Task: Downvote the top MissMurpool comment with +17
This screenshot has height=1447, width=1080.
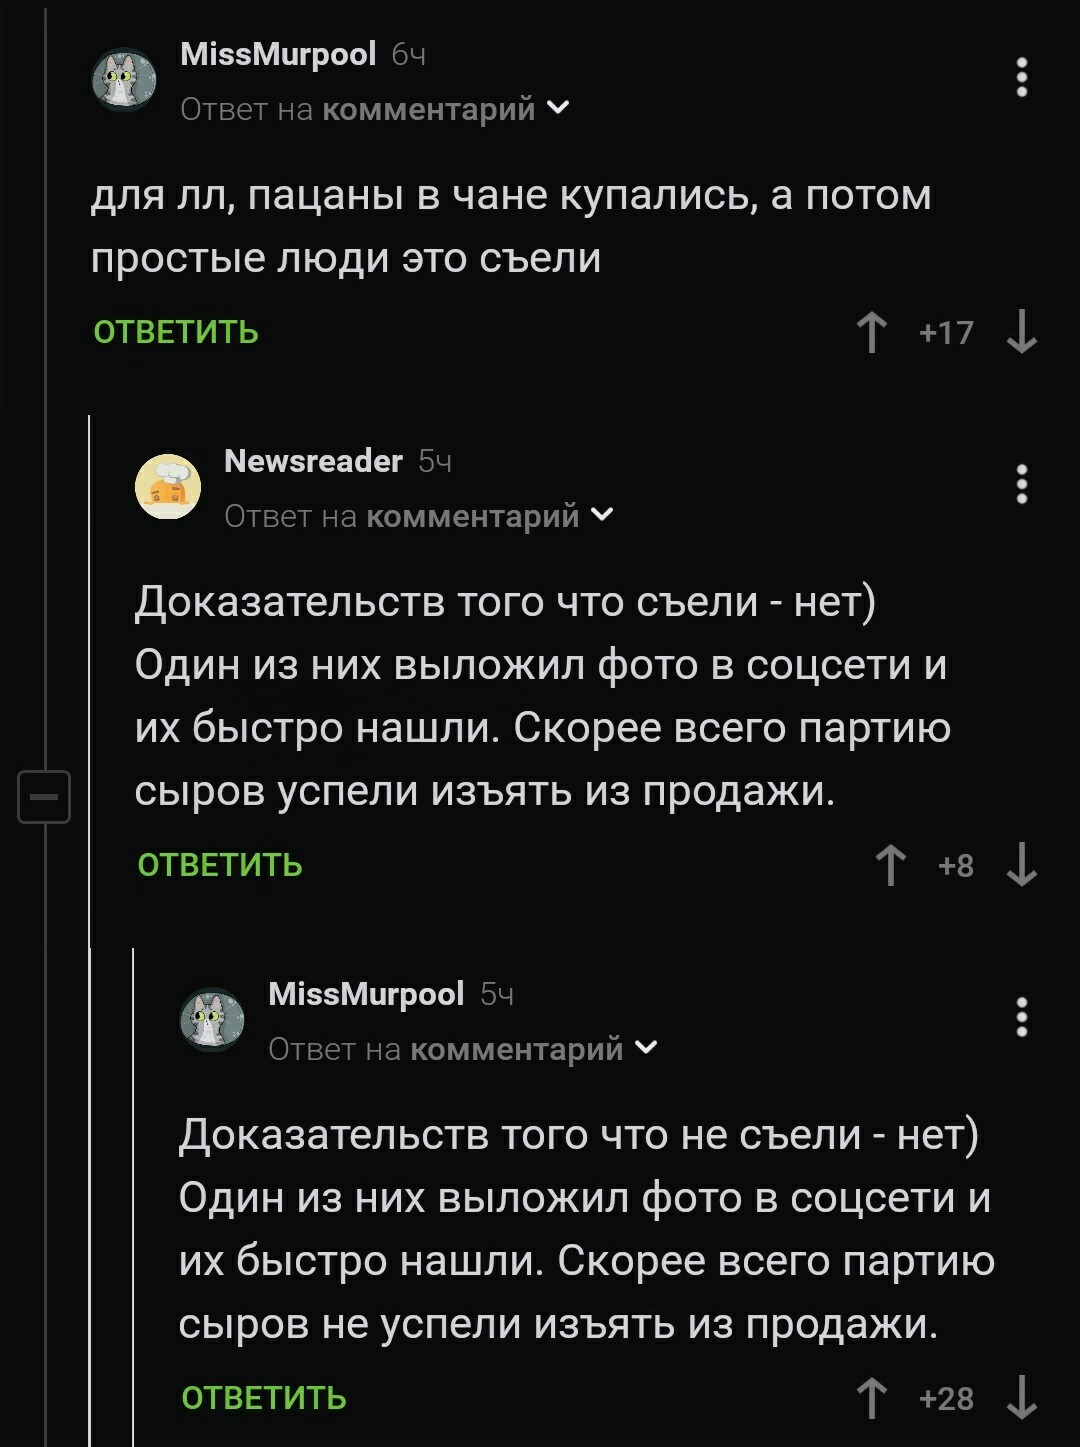Action: 1021,332
